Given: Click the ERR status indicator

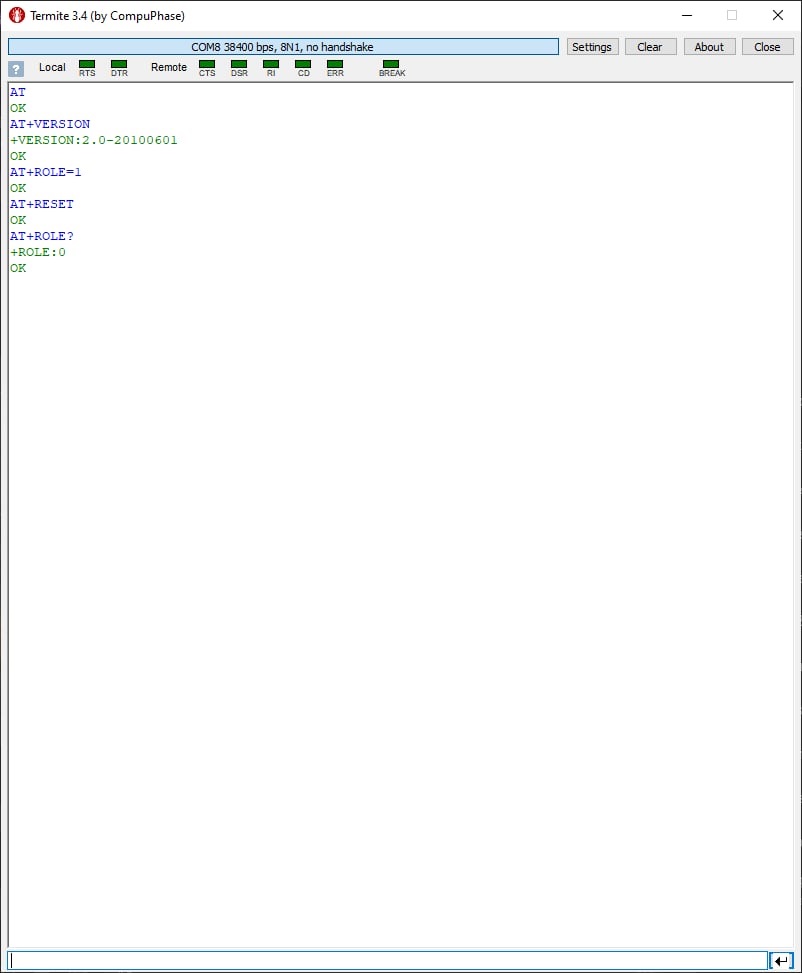Looking at the screenshot, I should tap(335, 64).
